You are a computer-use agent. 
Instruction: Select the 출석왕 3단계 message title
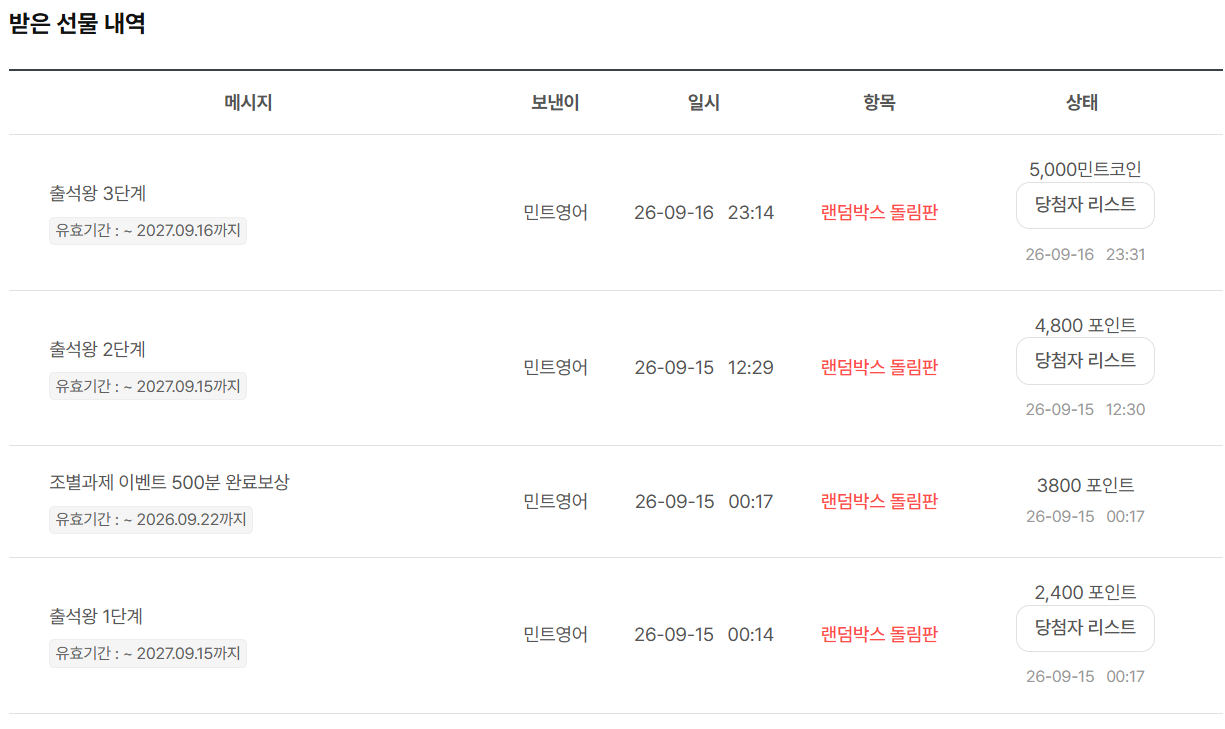[98, 194]
